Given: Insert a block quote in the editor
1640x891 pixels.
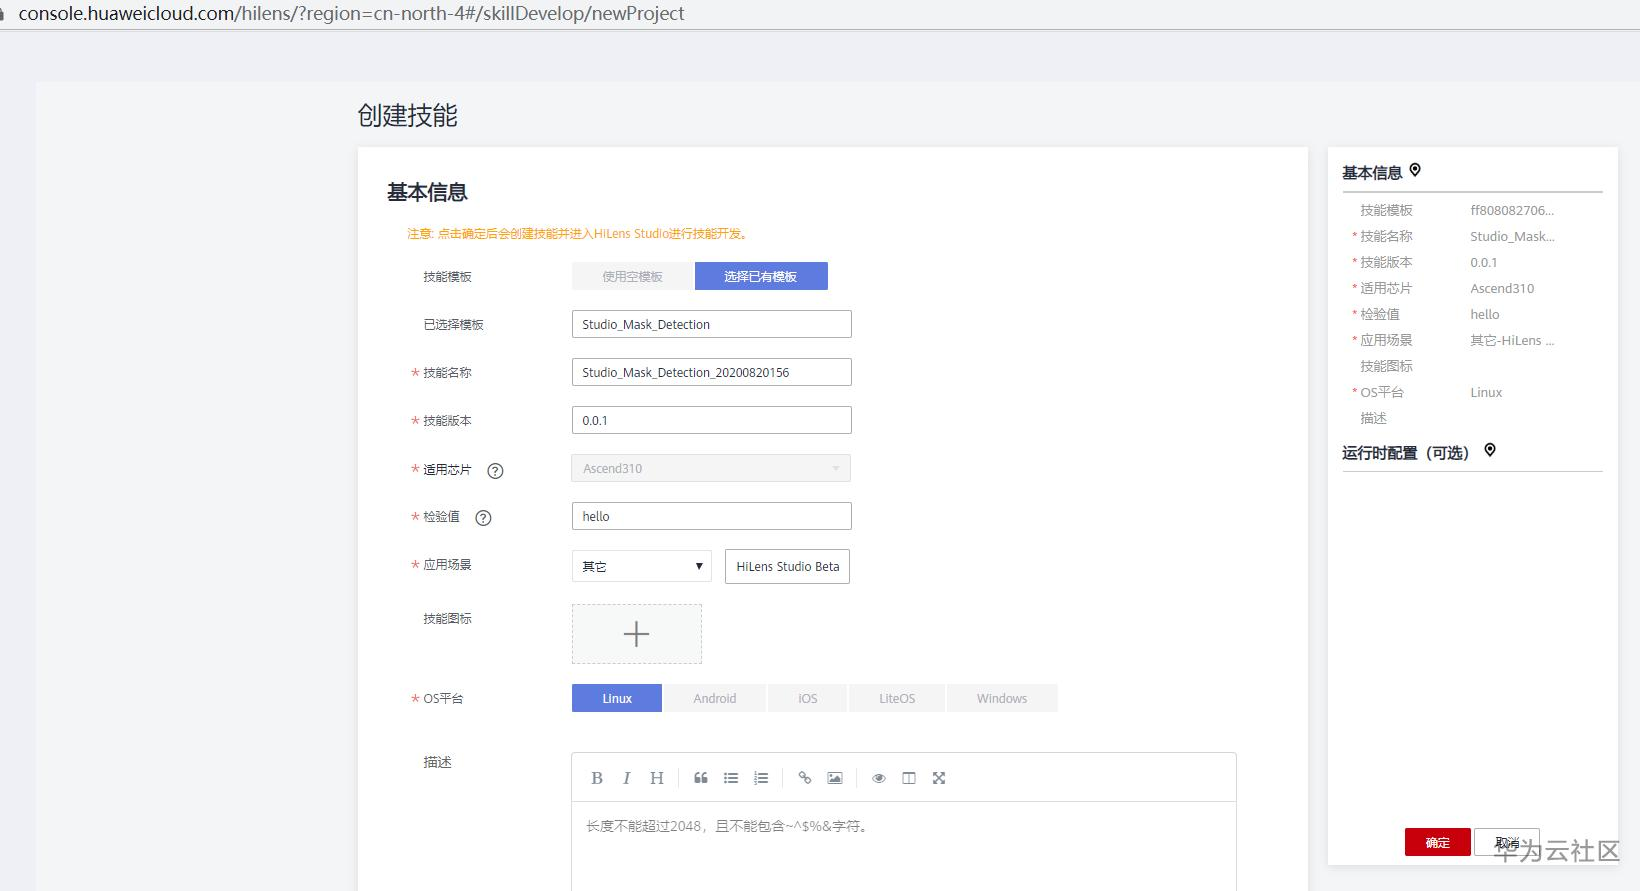Looking at the screenshot, I should (x=701, y=778).
